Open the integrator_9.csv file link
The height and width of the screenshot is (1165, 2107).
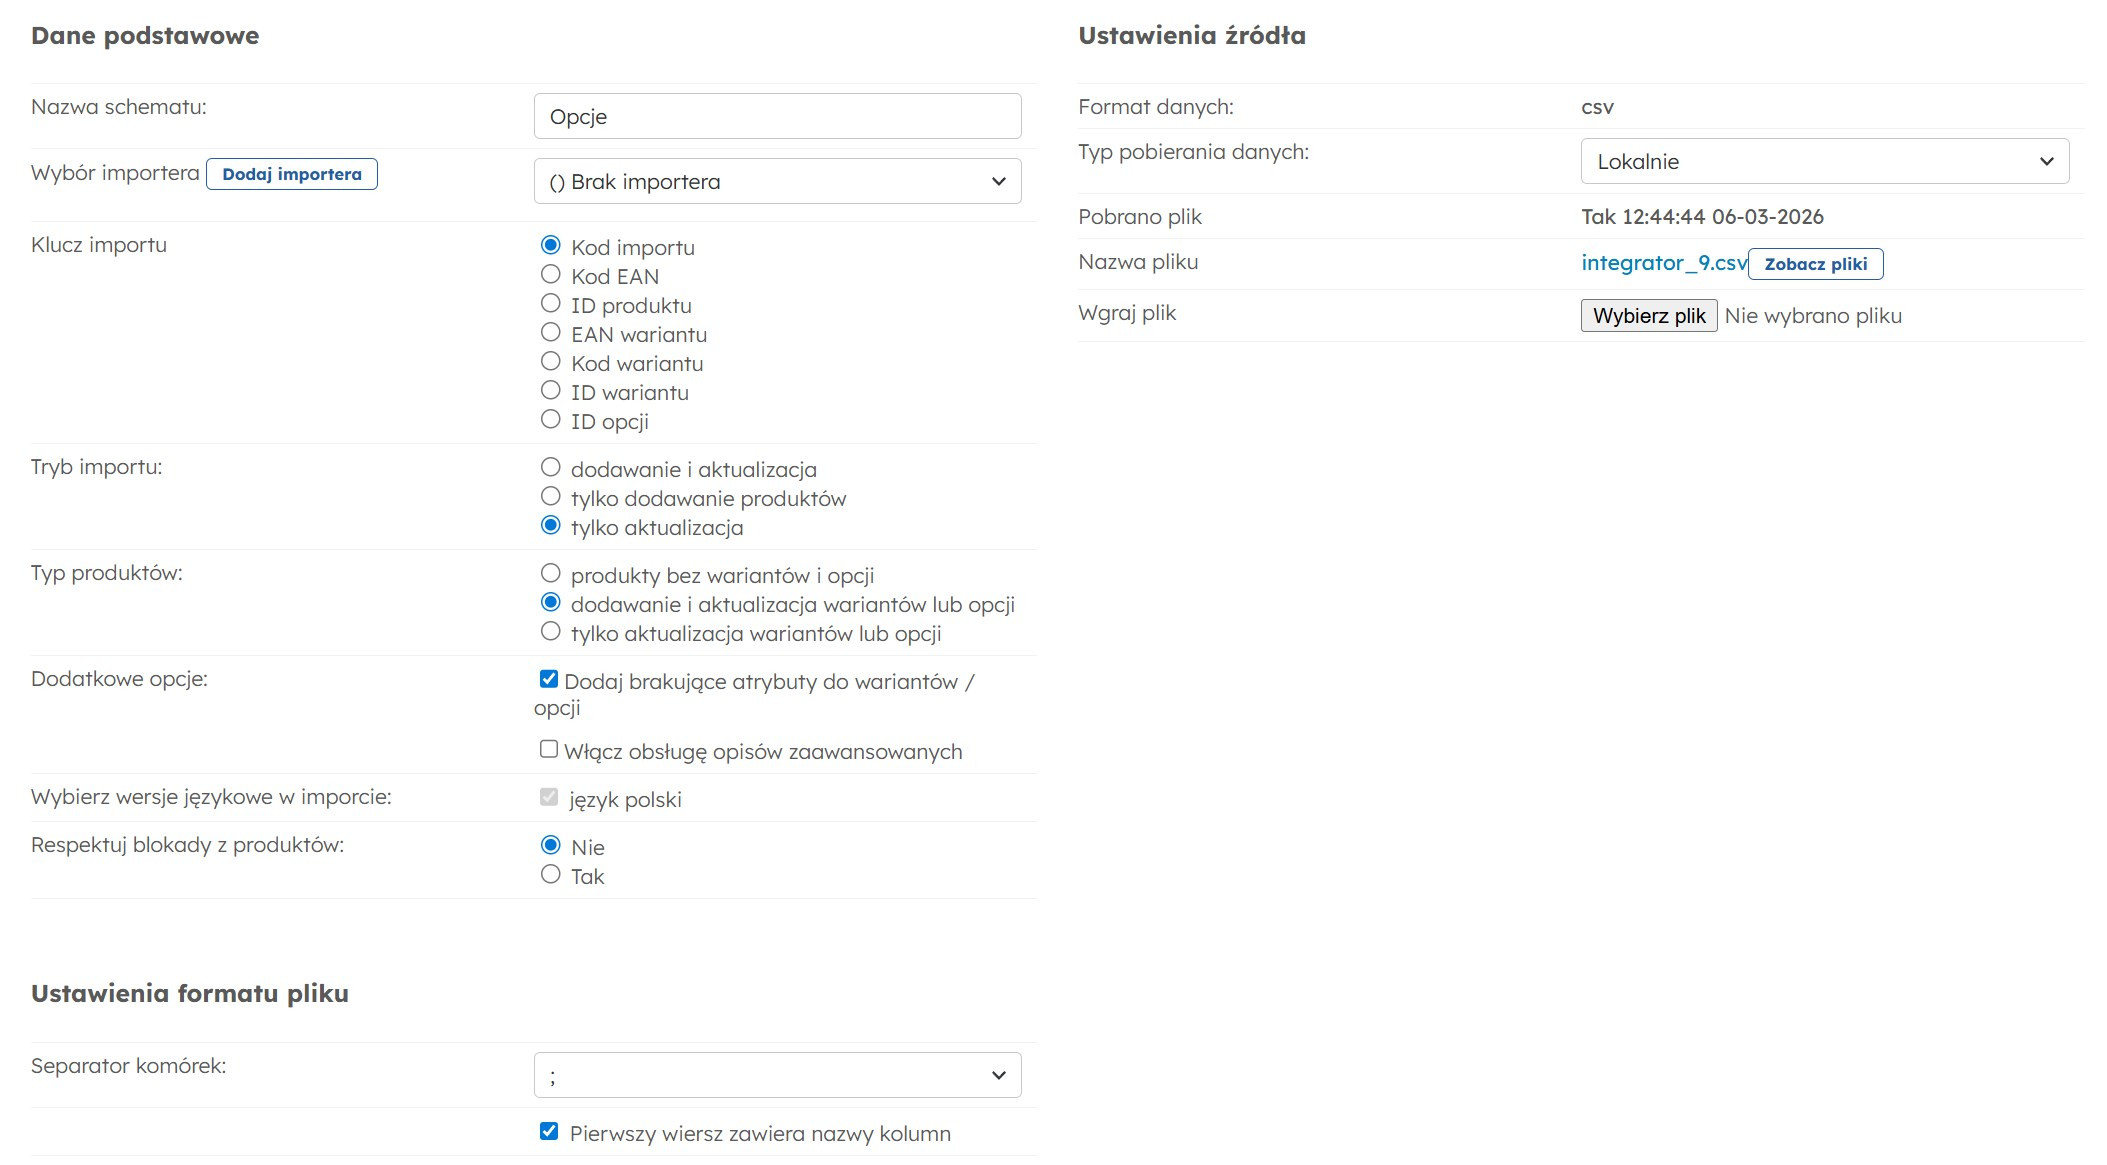pos(1663,263)
